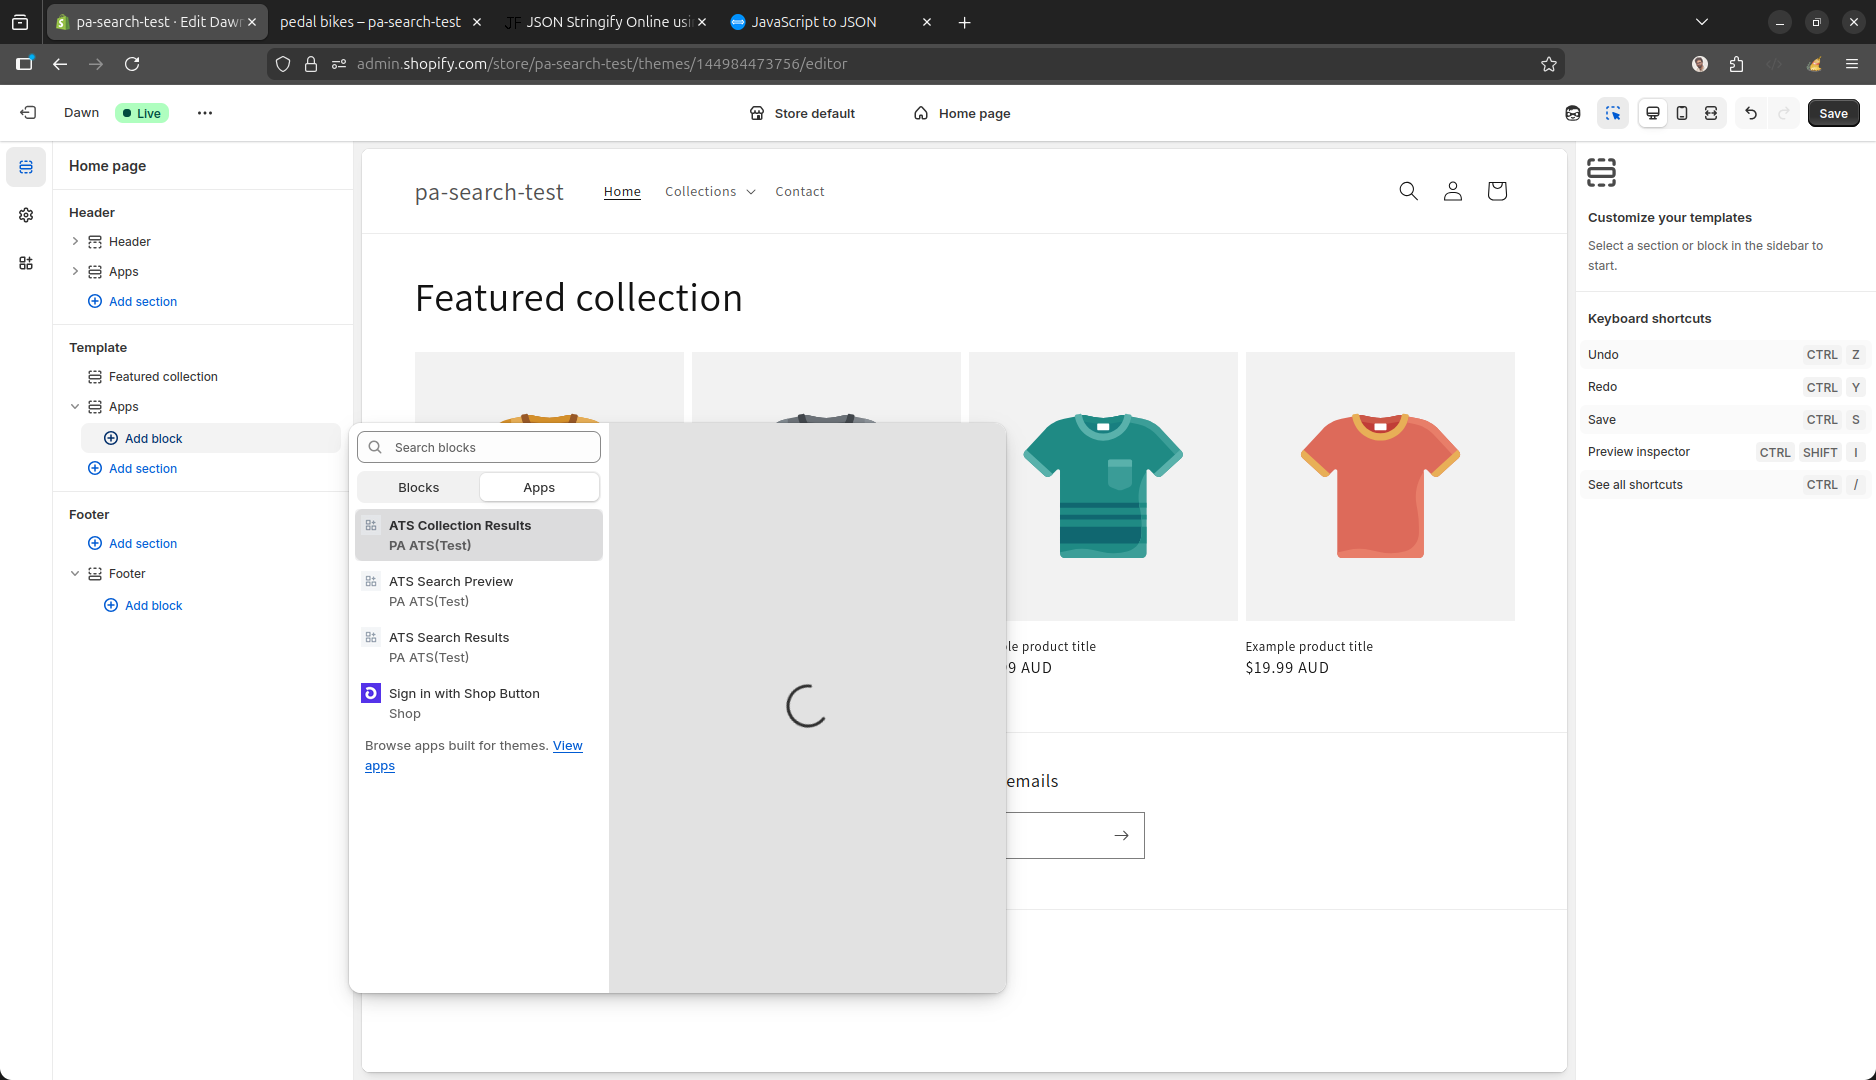Expand the Header section in sidebar

(x=75, y=241)
